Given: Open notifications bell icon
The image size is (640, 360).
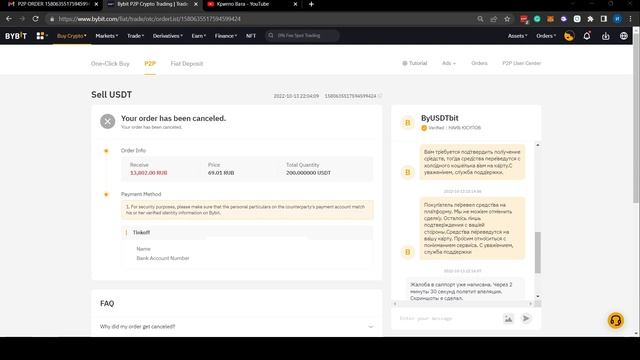Looking at the screenshot, I should [x=587, y=36].
